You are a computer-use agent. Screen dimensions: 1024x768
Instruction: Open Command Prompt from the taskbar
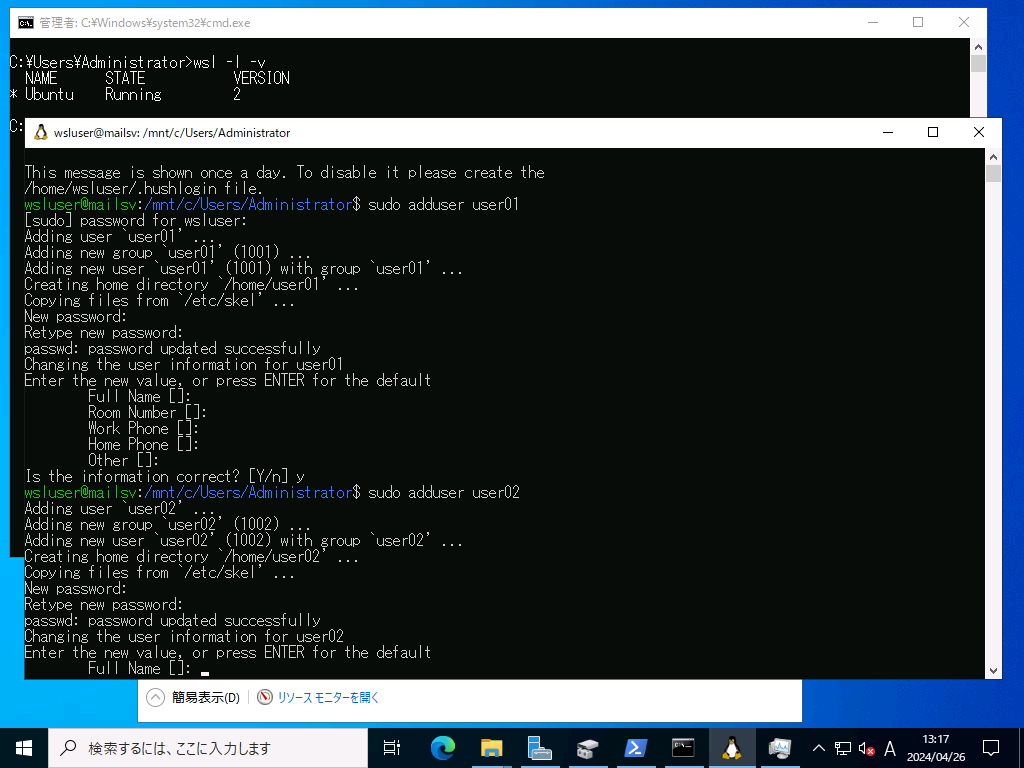[684, 747]
